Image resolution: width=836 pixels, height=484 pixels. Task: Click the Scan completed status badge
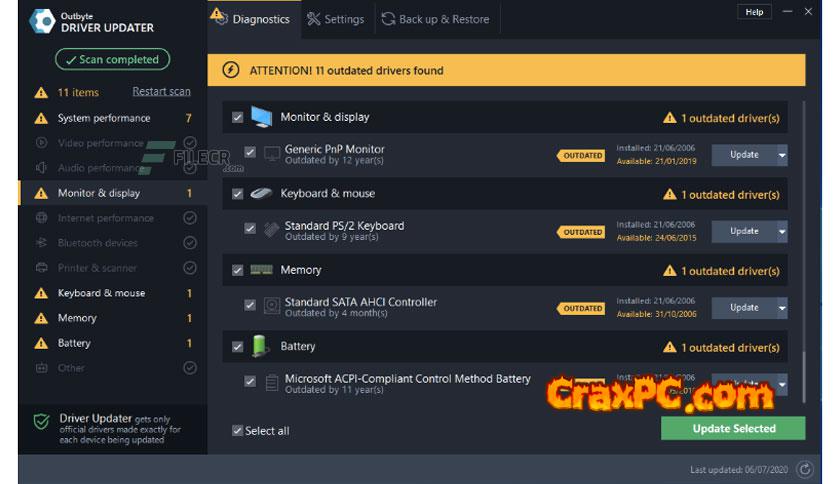(x=112, y=59)
